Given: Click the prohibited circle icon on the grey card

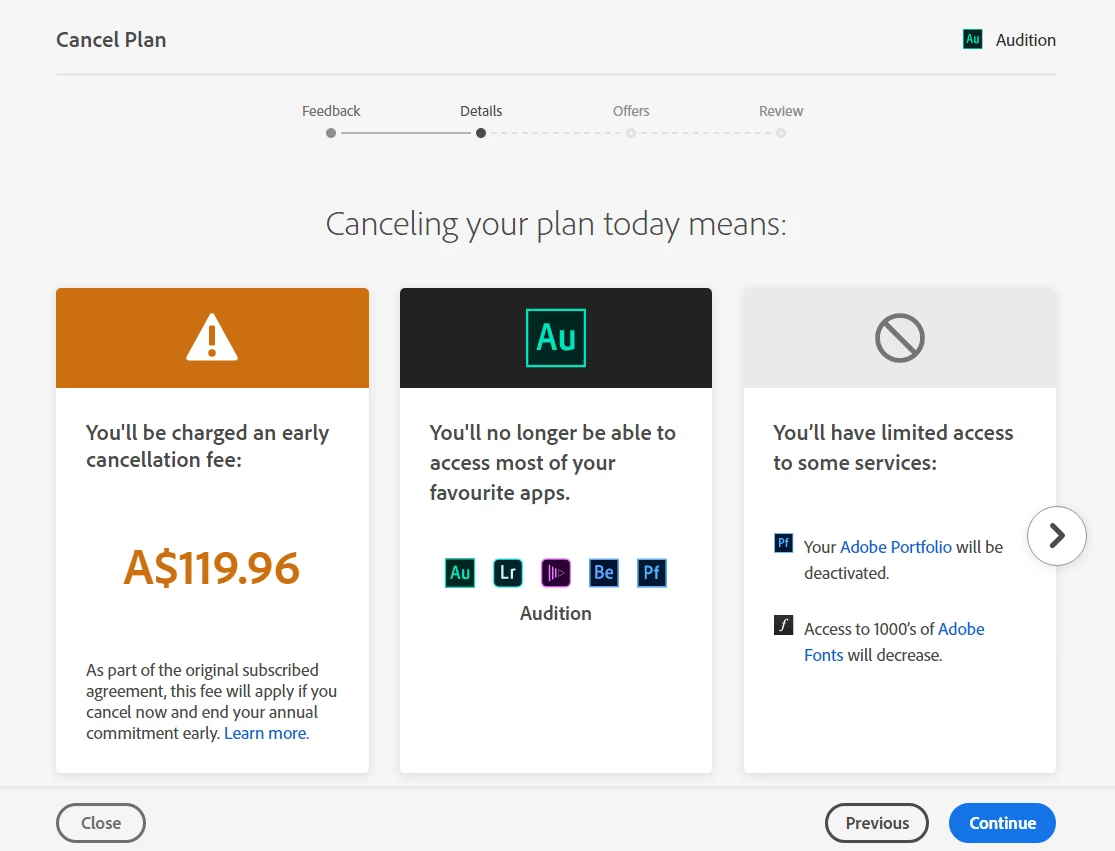Looking at the screenshot, I should pyautogui.click(x=900, y=338).
